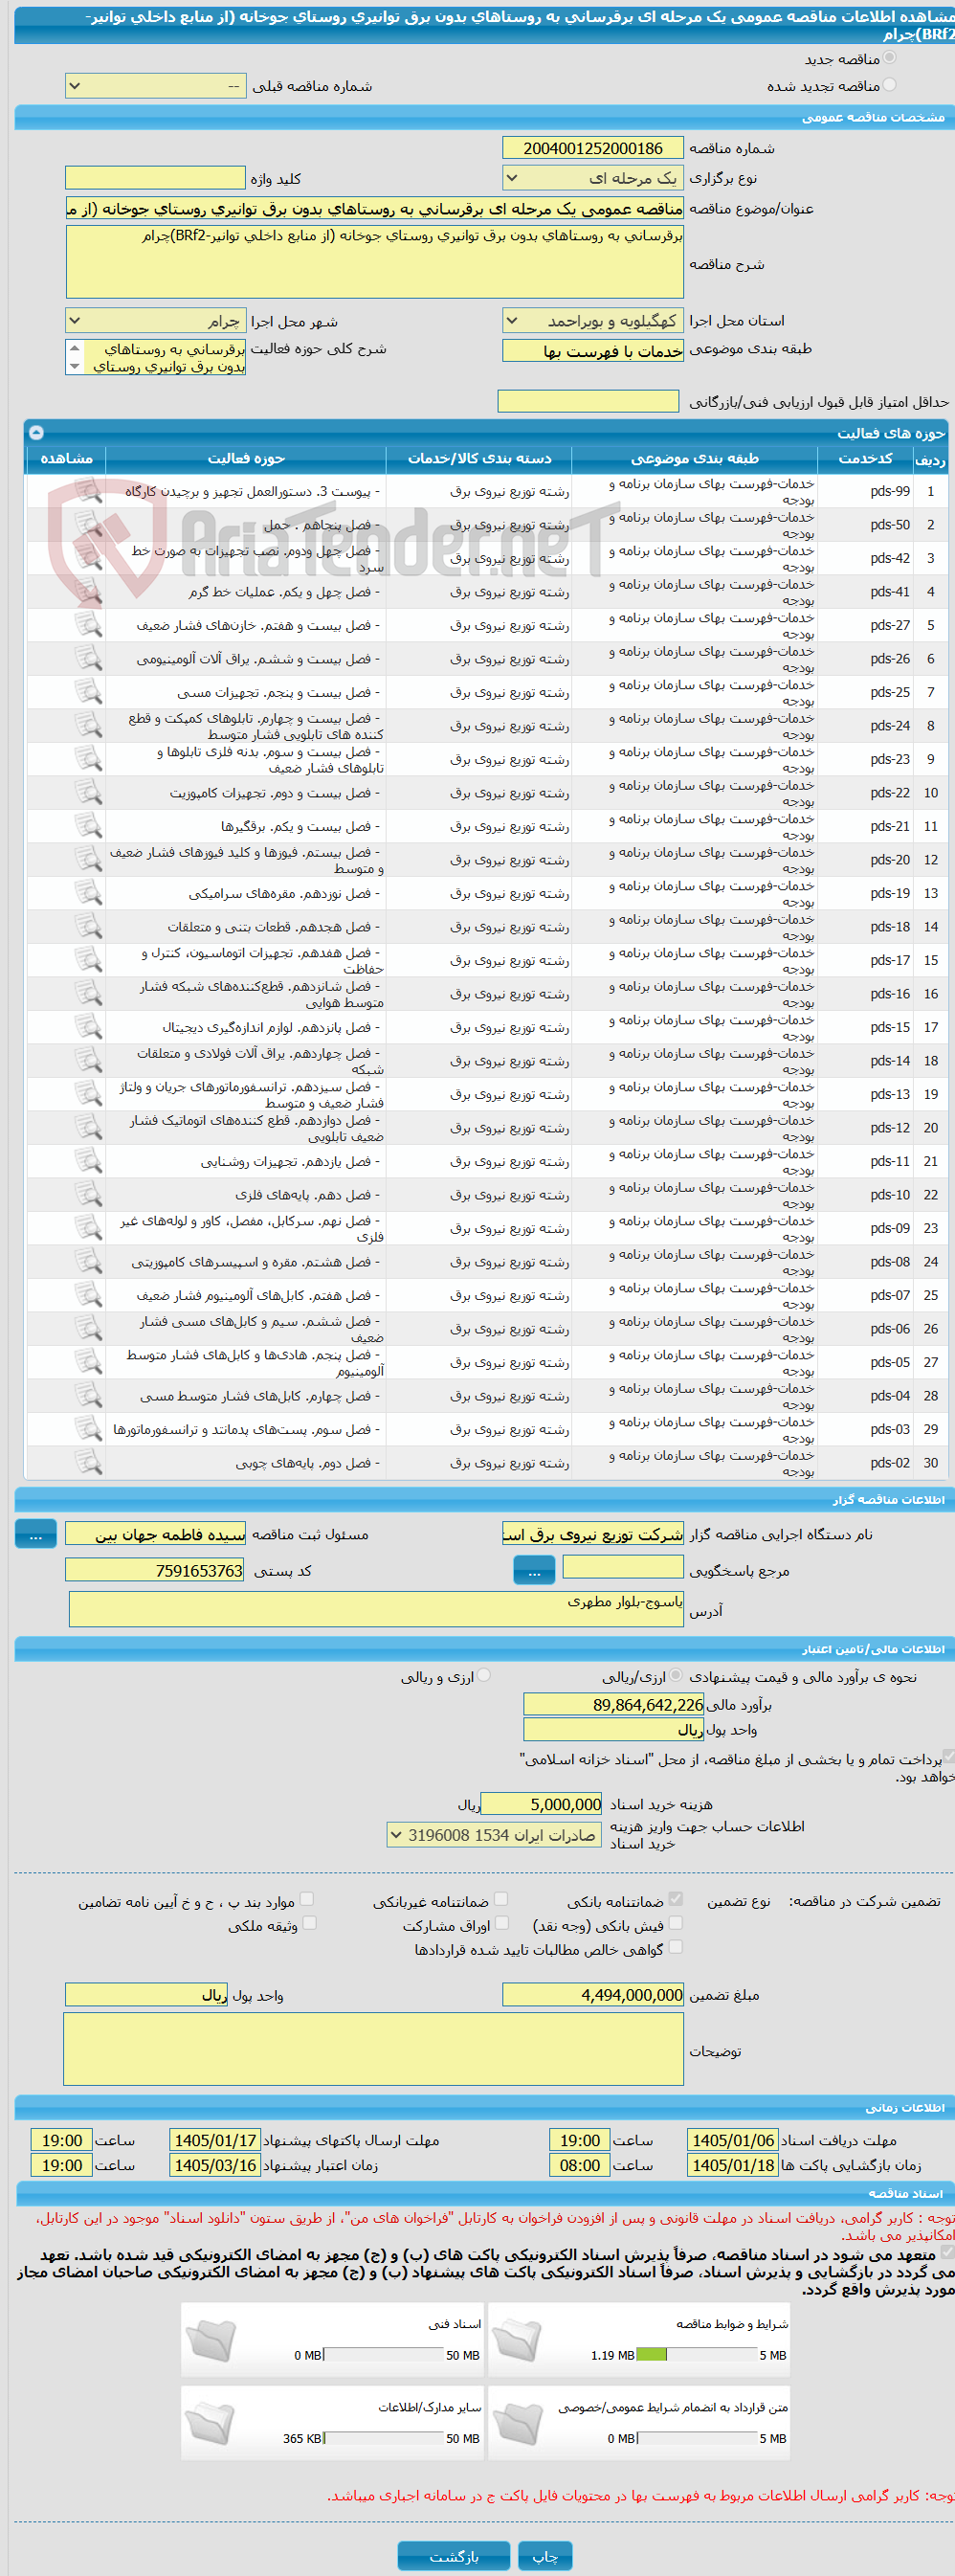The width and height of the screenshot is (955, 2576).
Task: Open the سایر مدارک/اطلاعات folder
Action: pyautogui.click(x=210, y=2424)
